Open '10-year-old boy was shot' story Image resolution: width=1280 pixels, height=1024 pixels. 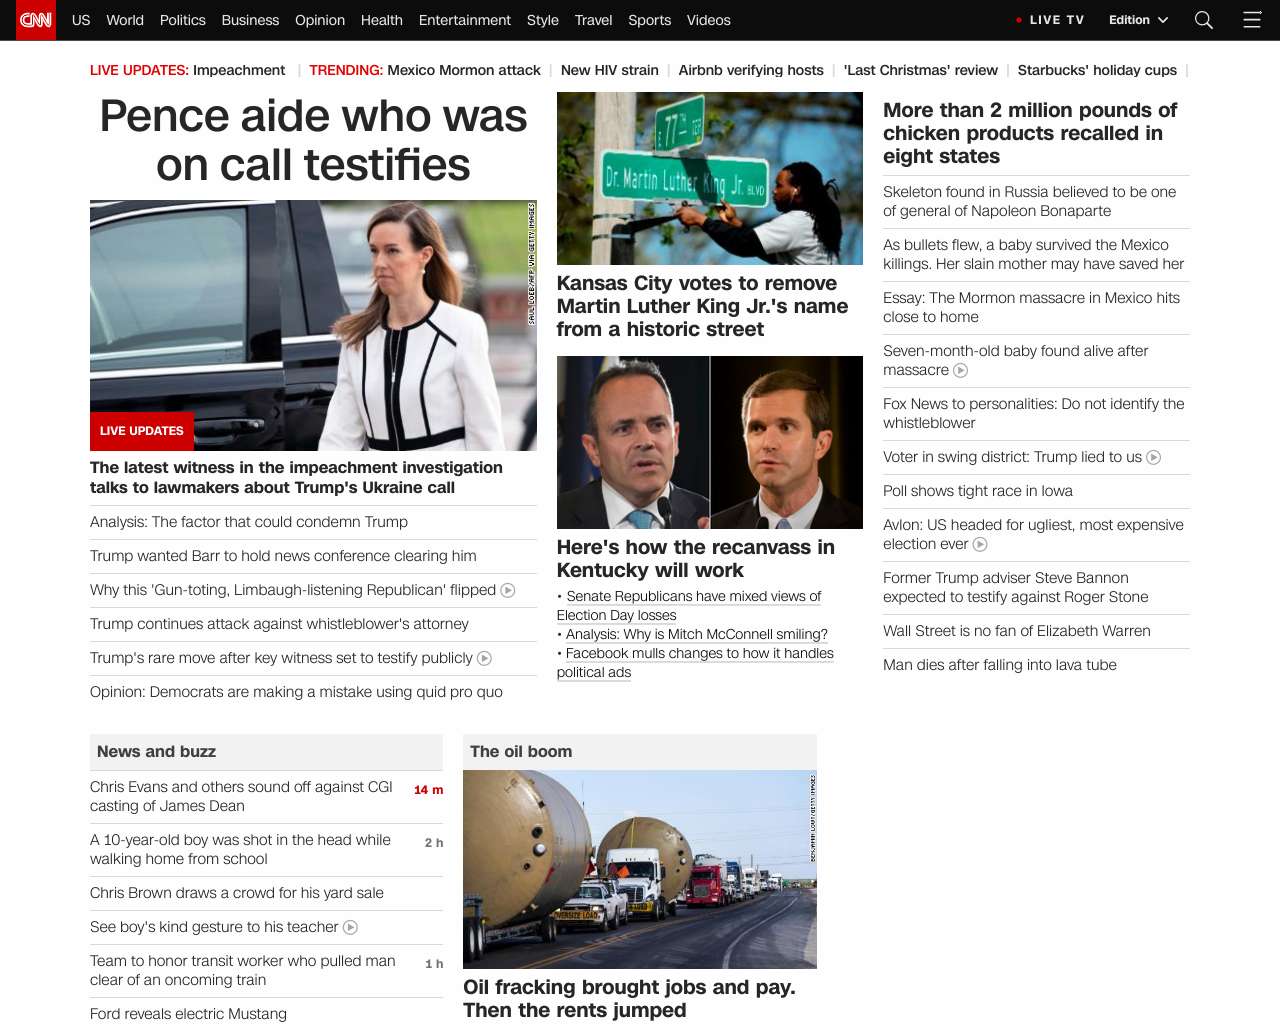(240, 849)
